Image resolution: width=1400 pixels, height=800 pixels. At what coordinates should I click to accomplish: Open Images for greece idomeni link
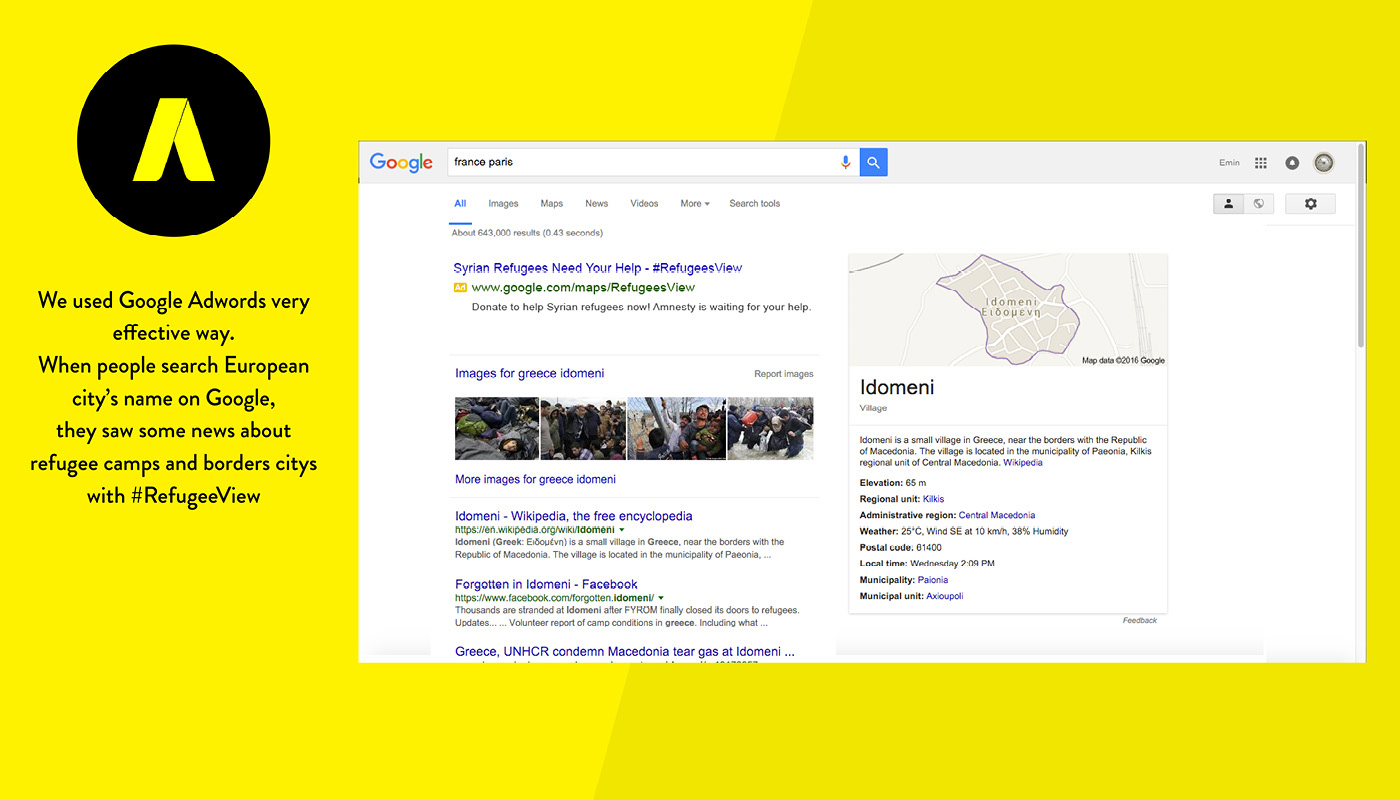coord(529,373)
